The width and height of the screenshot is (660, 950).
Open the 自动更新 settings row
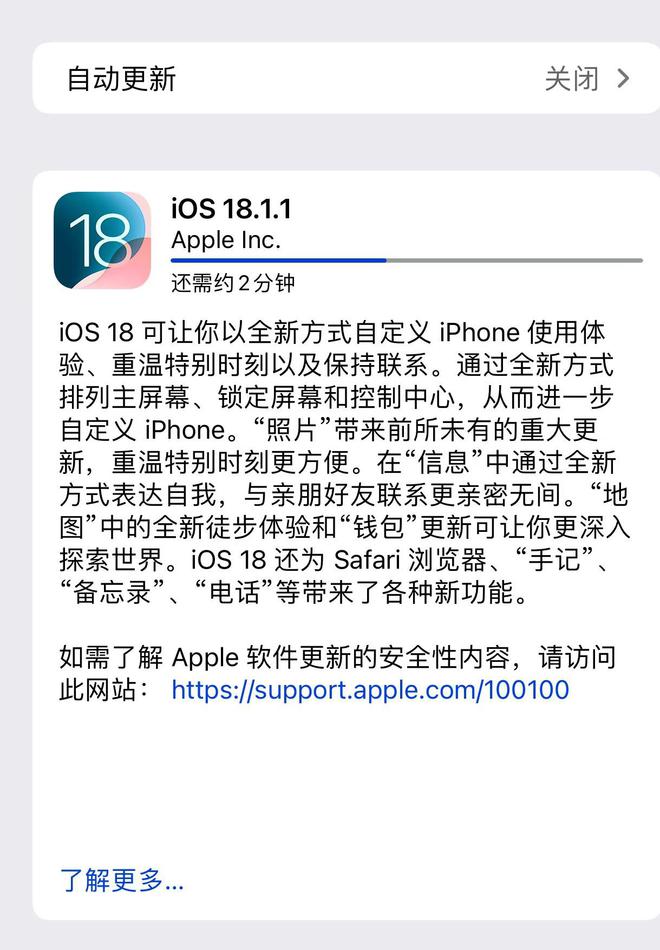pos(346,78)
